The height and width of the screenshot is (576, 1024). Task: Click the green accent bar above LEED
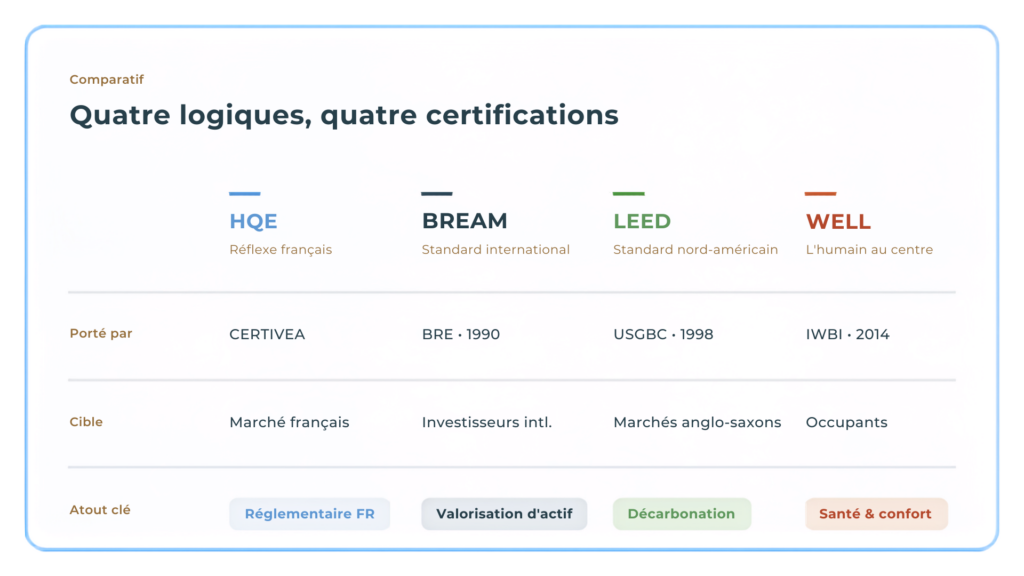[628, 193]
